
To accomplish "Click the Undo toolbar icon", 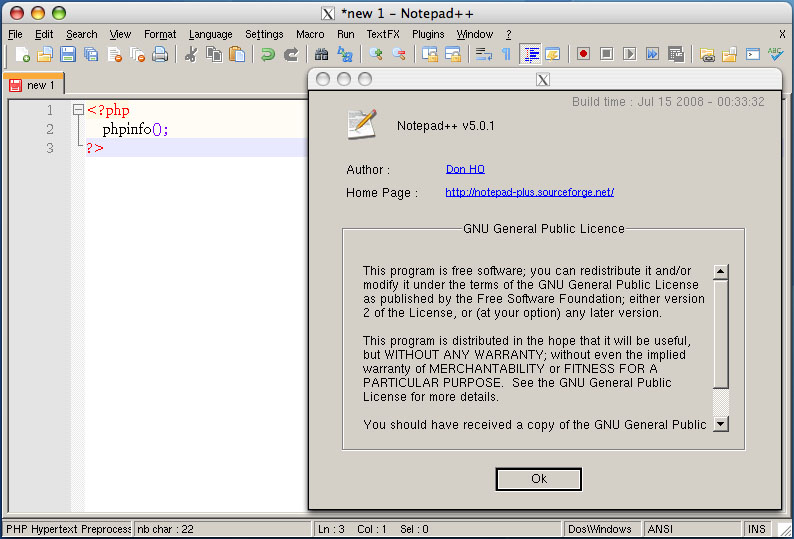I will (268, 55).
